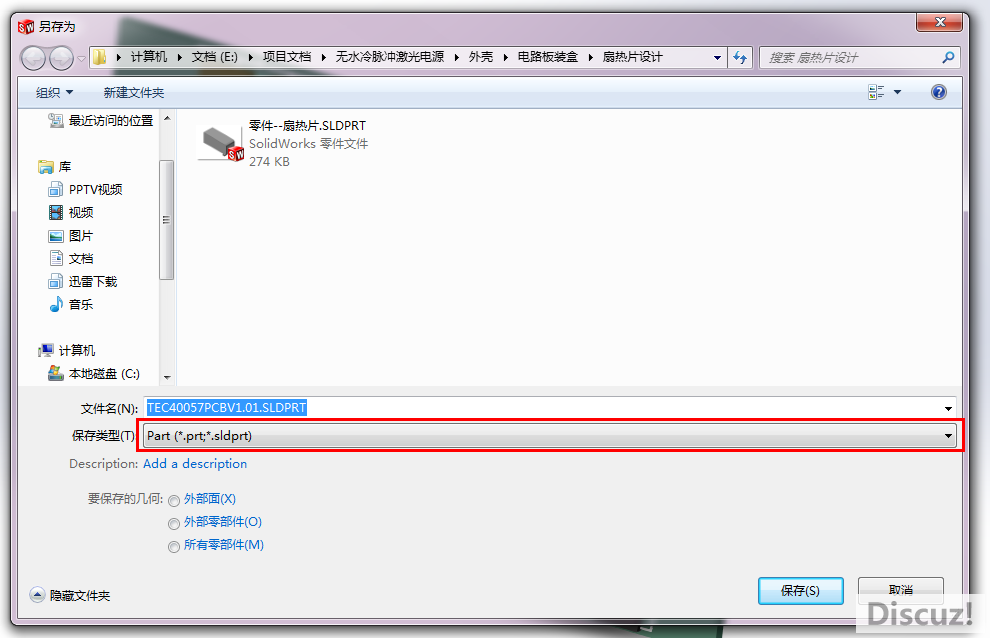Select the 外部面(X) radio button
The height and width of the screenshot is (638, 990).
click(174, 501)
